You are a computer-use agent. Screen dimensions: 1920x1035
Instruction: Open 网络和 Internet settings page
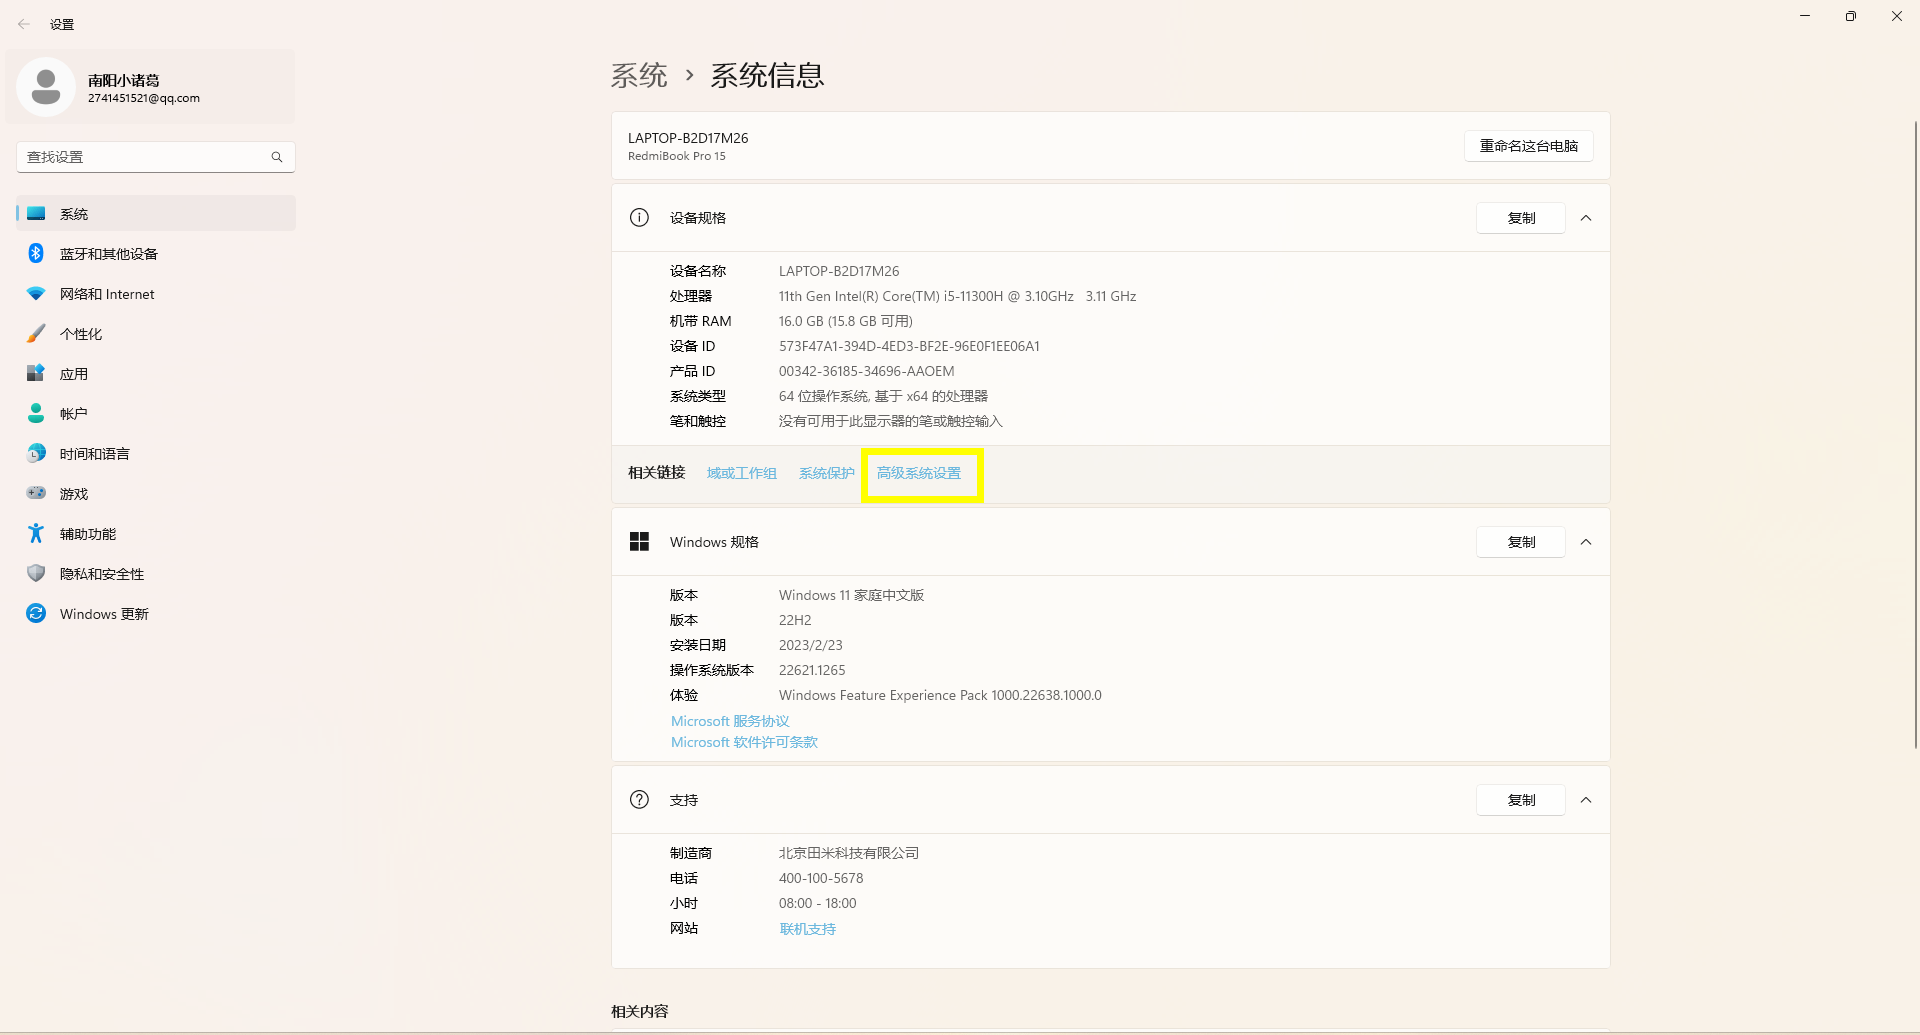[156, 294]
